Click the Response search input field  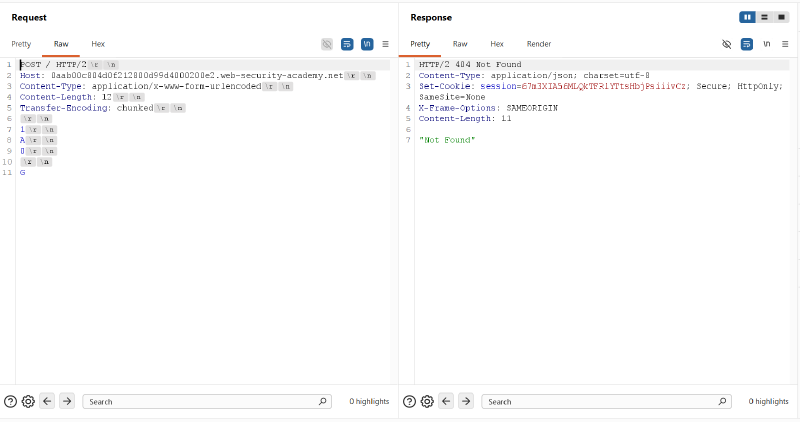606,402
